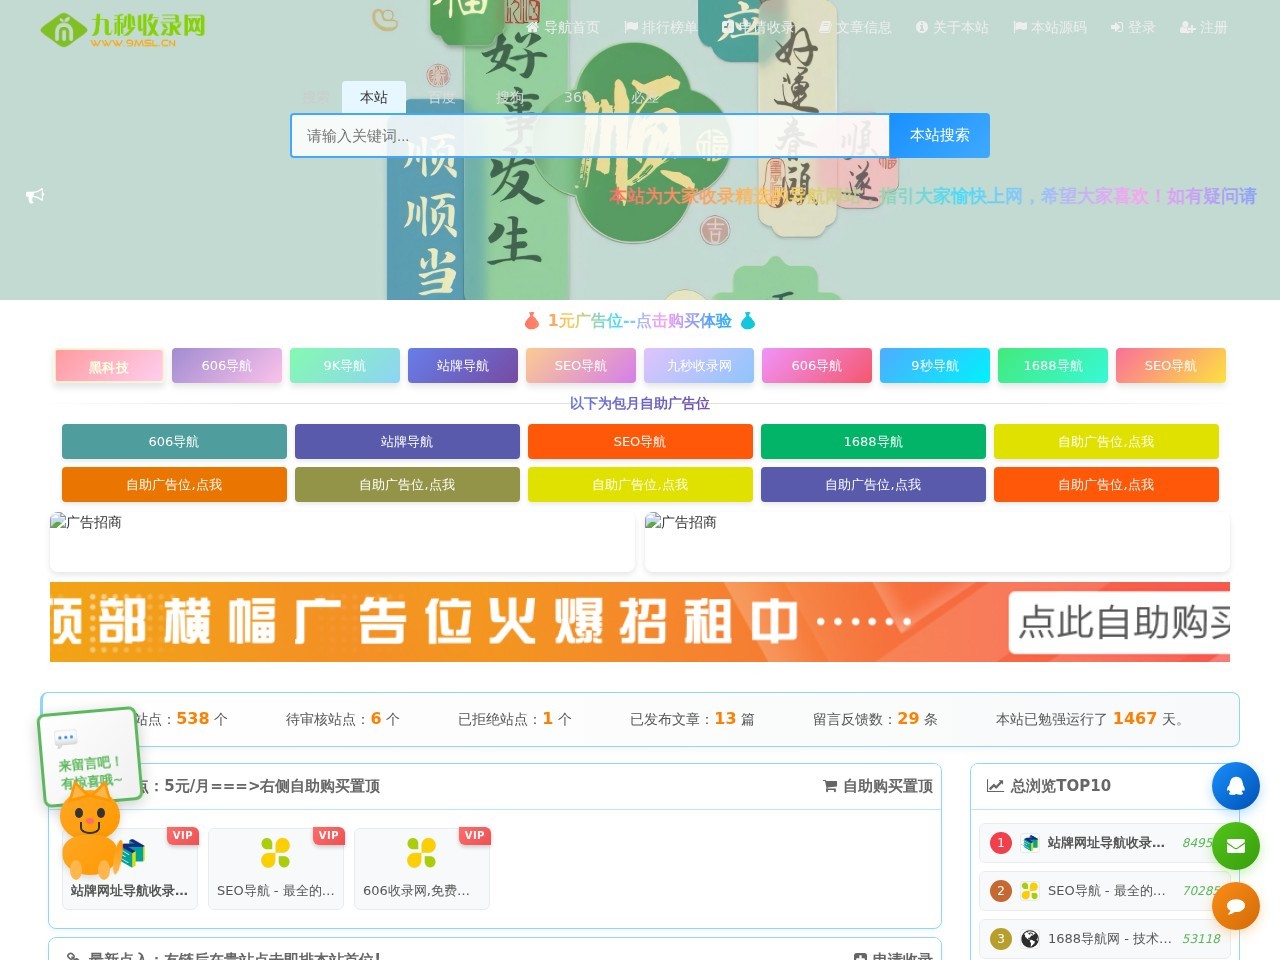Click the announcement speaker icon on the left
Viewport: 1280px width, 960px height.
tap(35, 195)
